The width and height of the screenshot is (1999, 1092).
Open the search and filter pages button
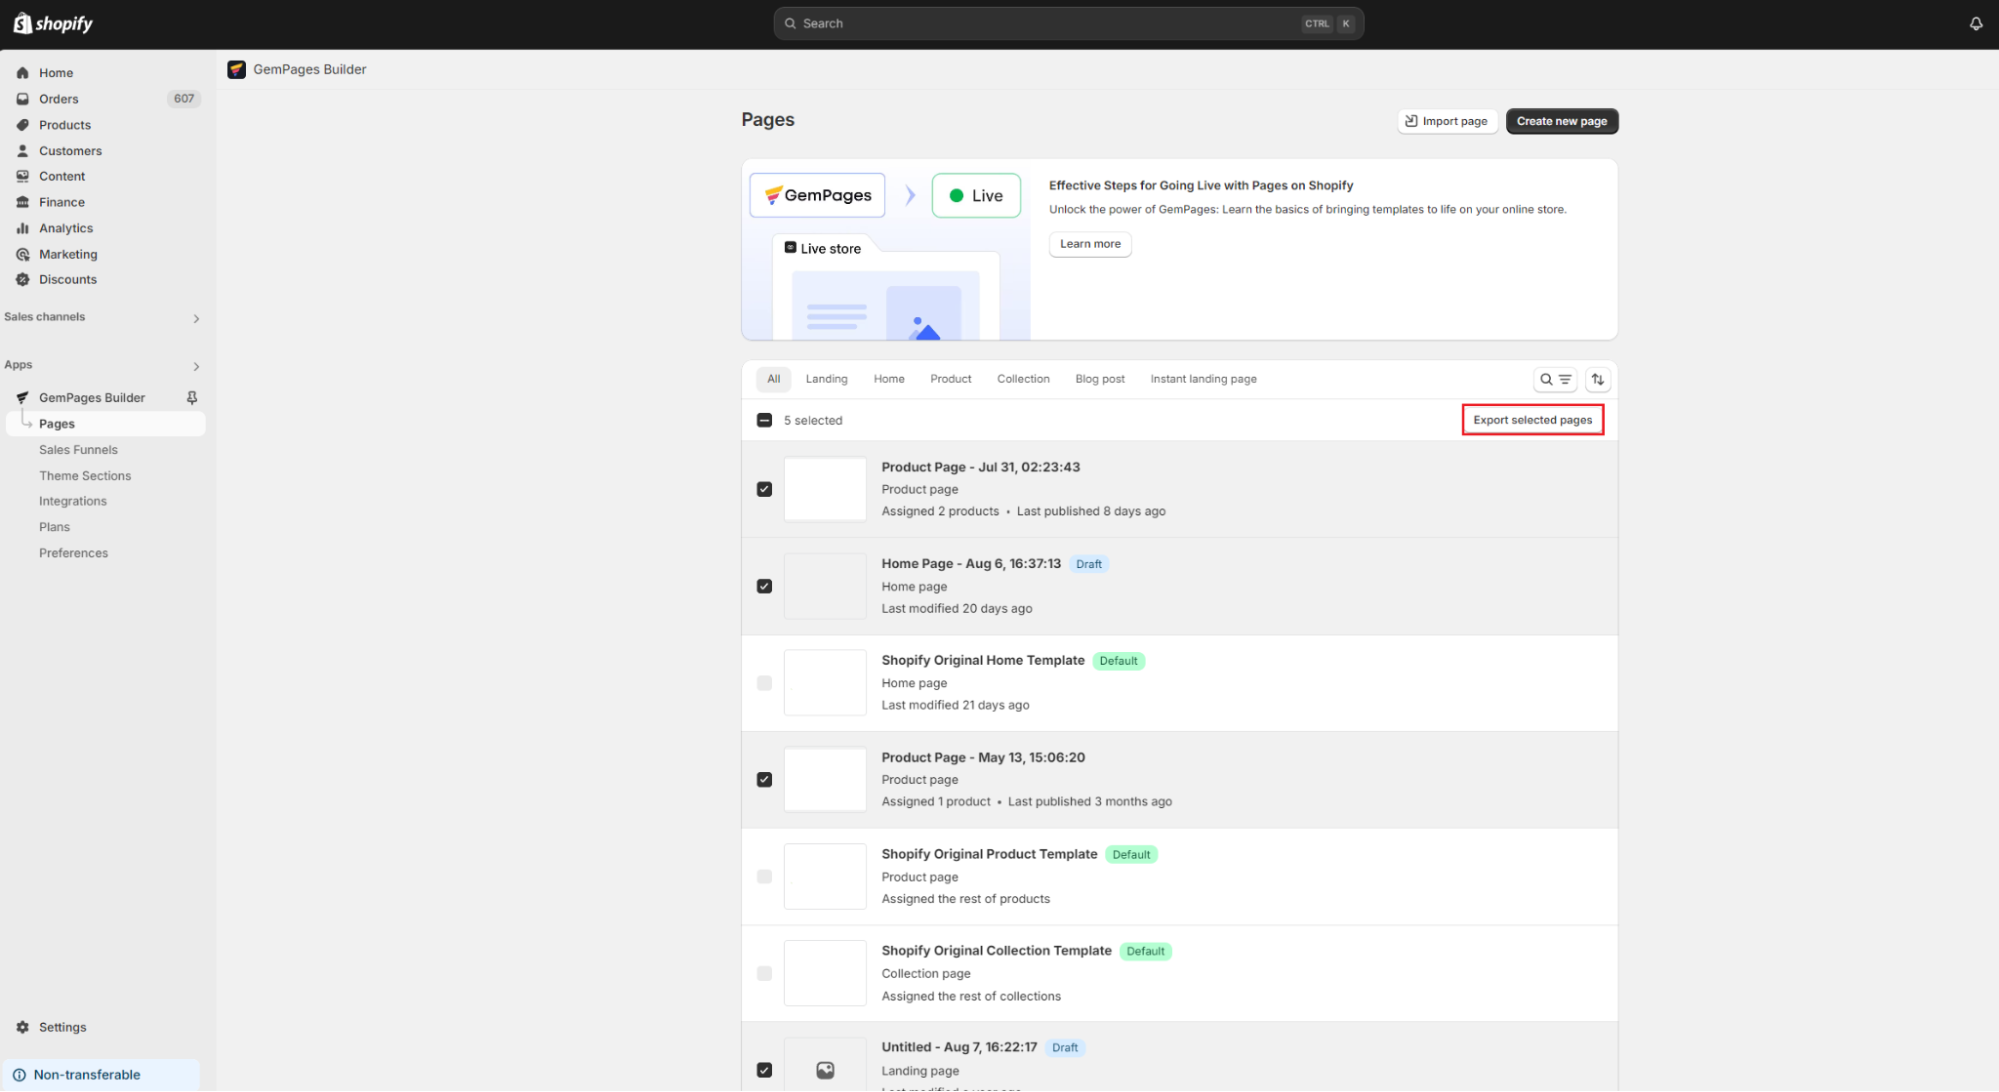click(1555, 379)
